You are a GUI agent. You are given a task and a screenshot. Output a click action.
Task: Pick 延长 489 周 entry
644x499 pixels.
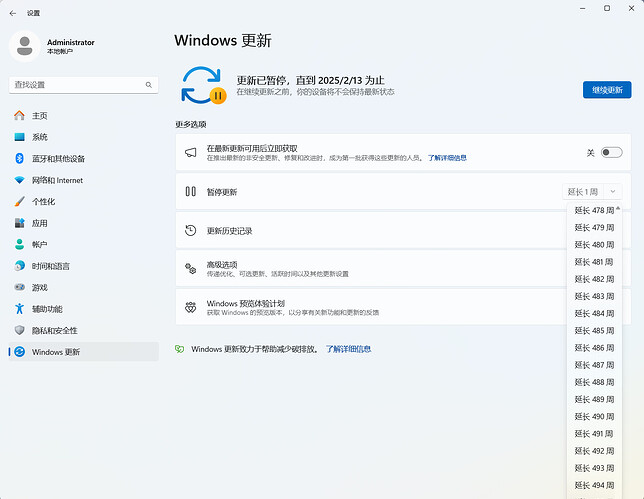click(x=594, y=400)
